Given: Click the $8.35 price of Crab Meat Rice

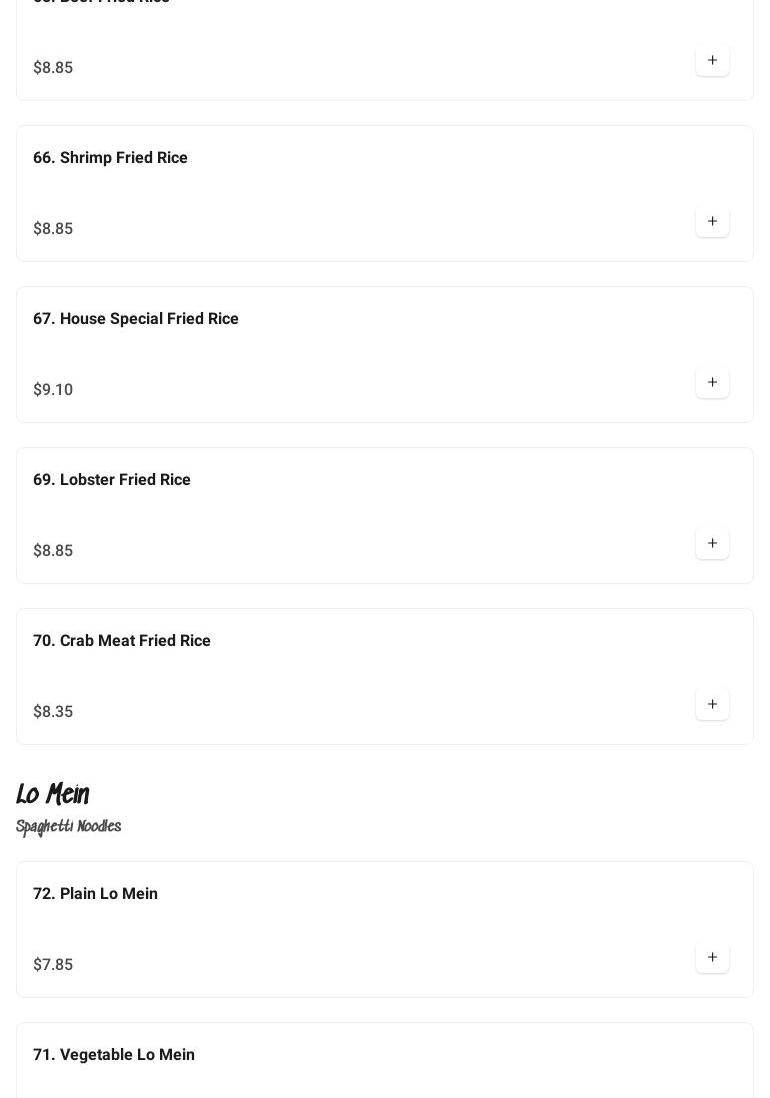Looking at the screenshot, I should [x=53, y=712].
